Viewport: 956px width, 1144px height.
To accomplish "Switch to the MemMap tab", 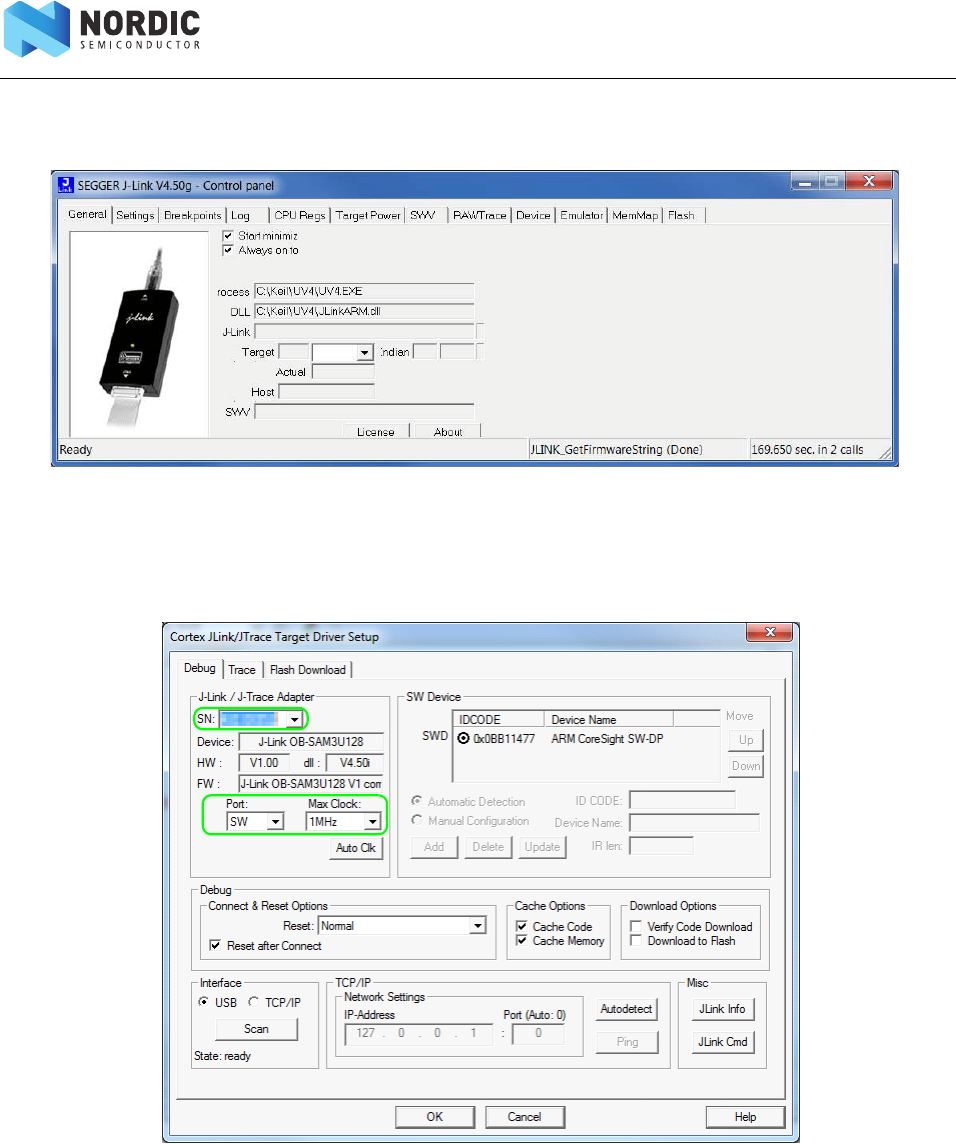I will click(x=635, y=215).
